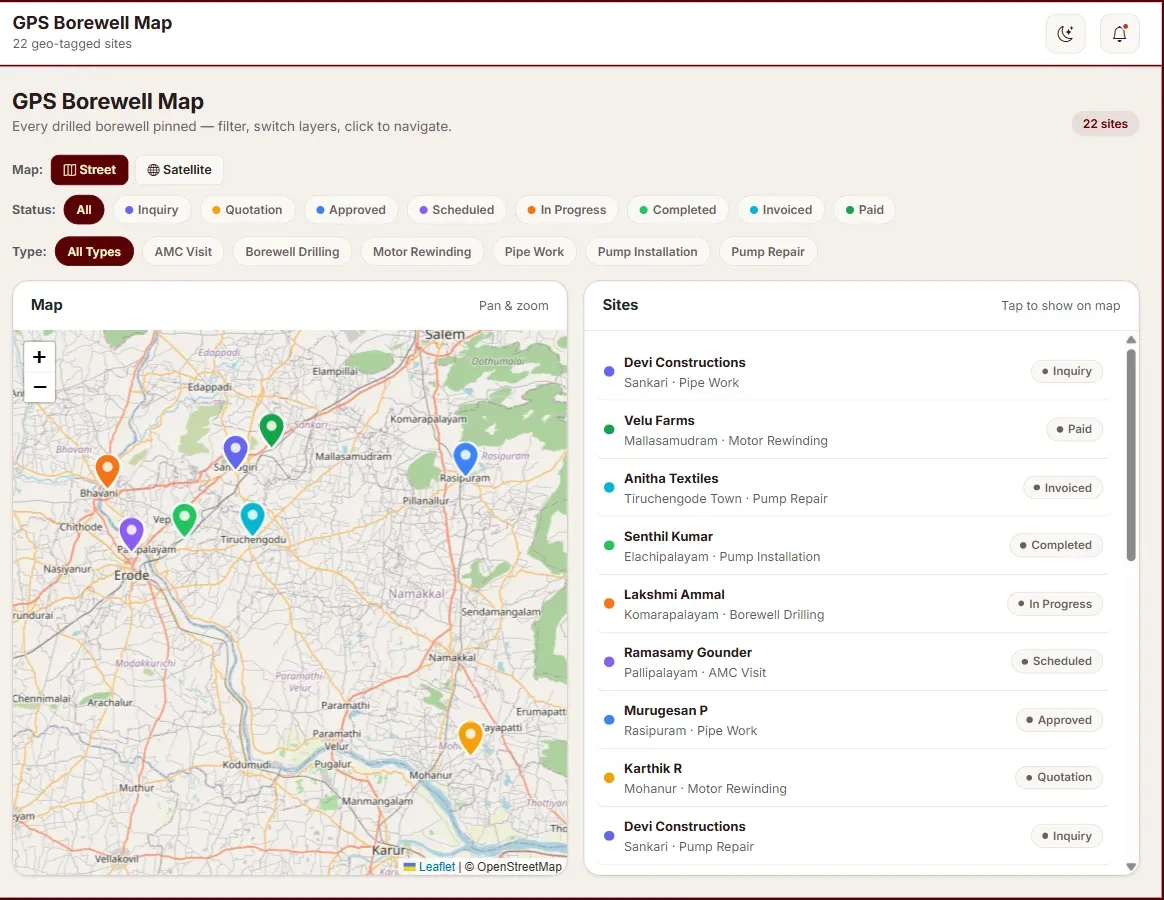Viewport: 1164px width, 900px height.
Task: Click the Scheduled badge for Ramasamy Gounder
Action: click(x=1056, y=661)
